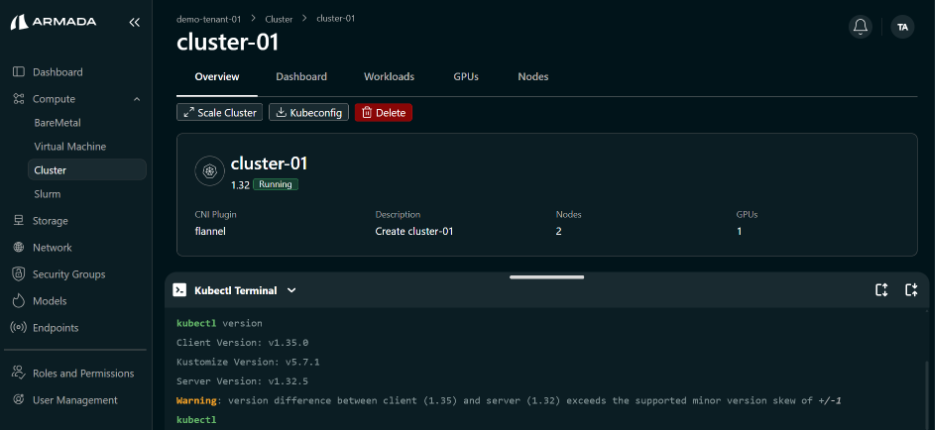Open the Kubectl Terminal dropdown arrow
The image size is (936, 430).
click(x=291, y=290)
